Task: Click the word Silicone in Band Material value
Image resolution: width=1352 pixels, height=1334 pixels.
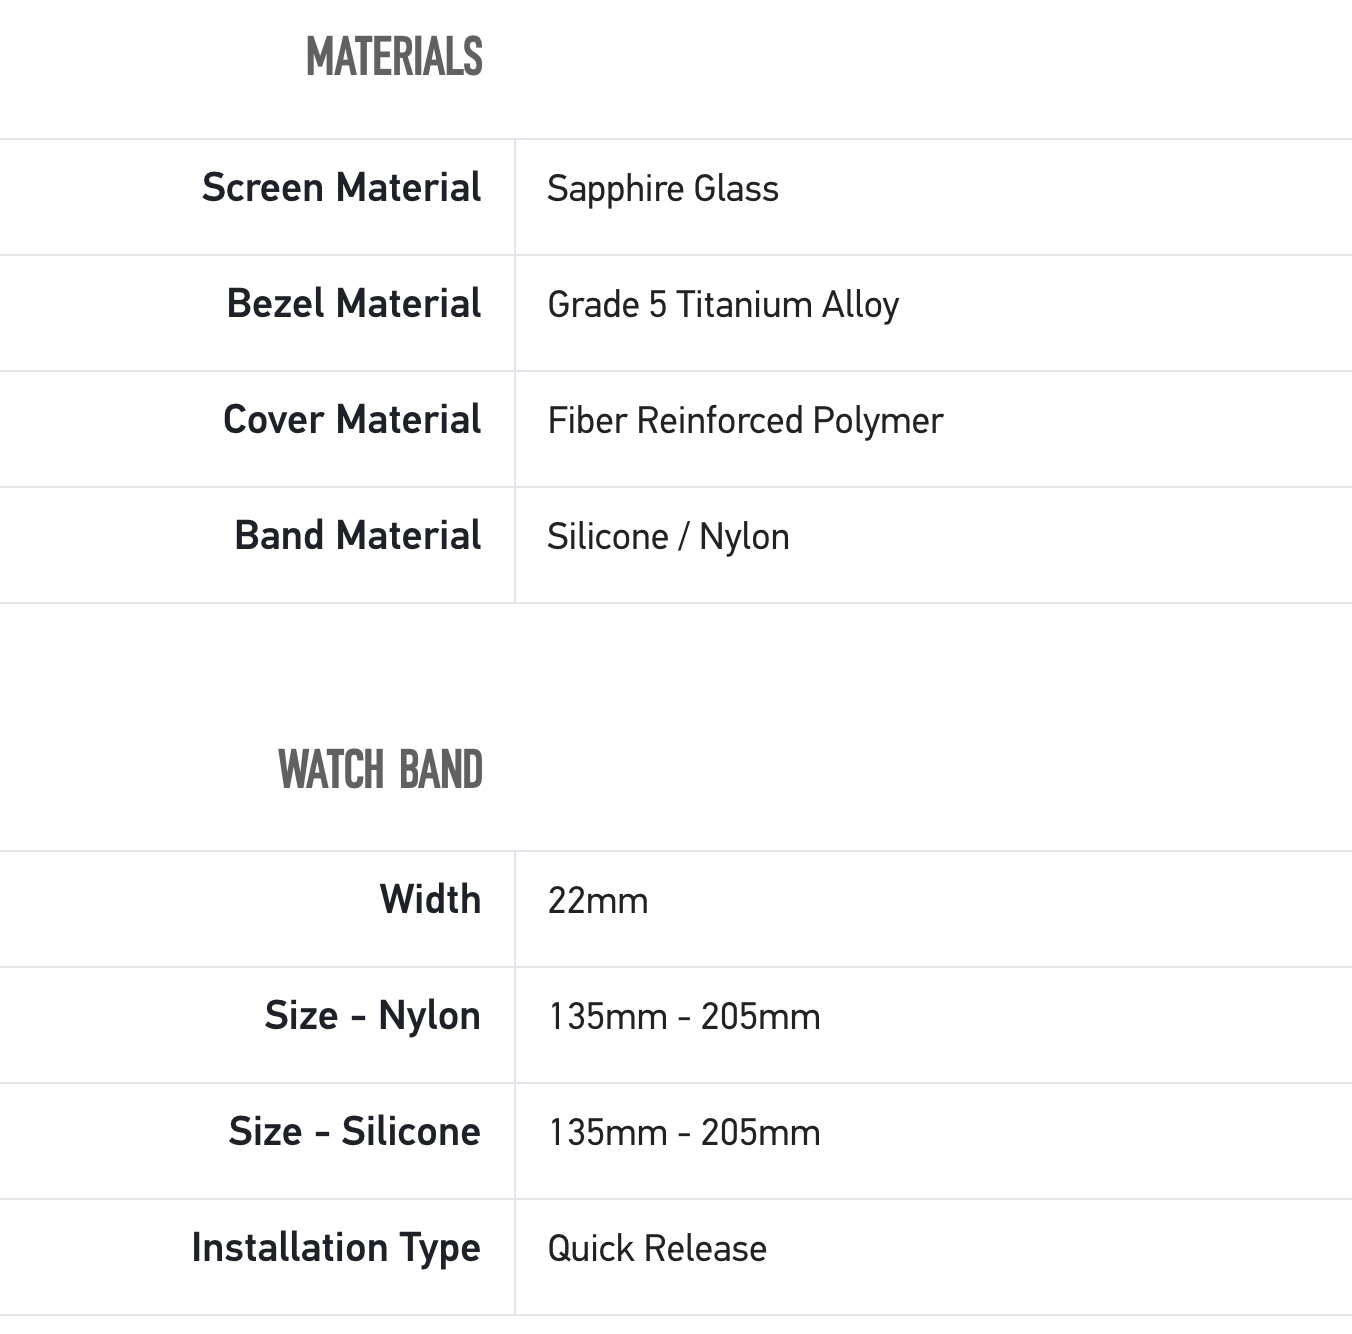Action: pos(607,537)
